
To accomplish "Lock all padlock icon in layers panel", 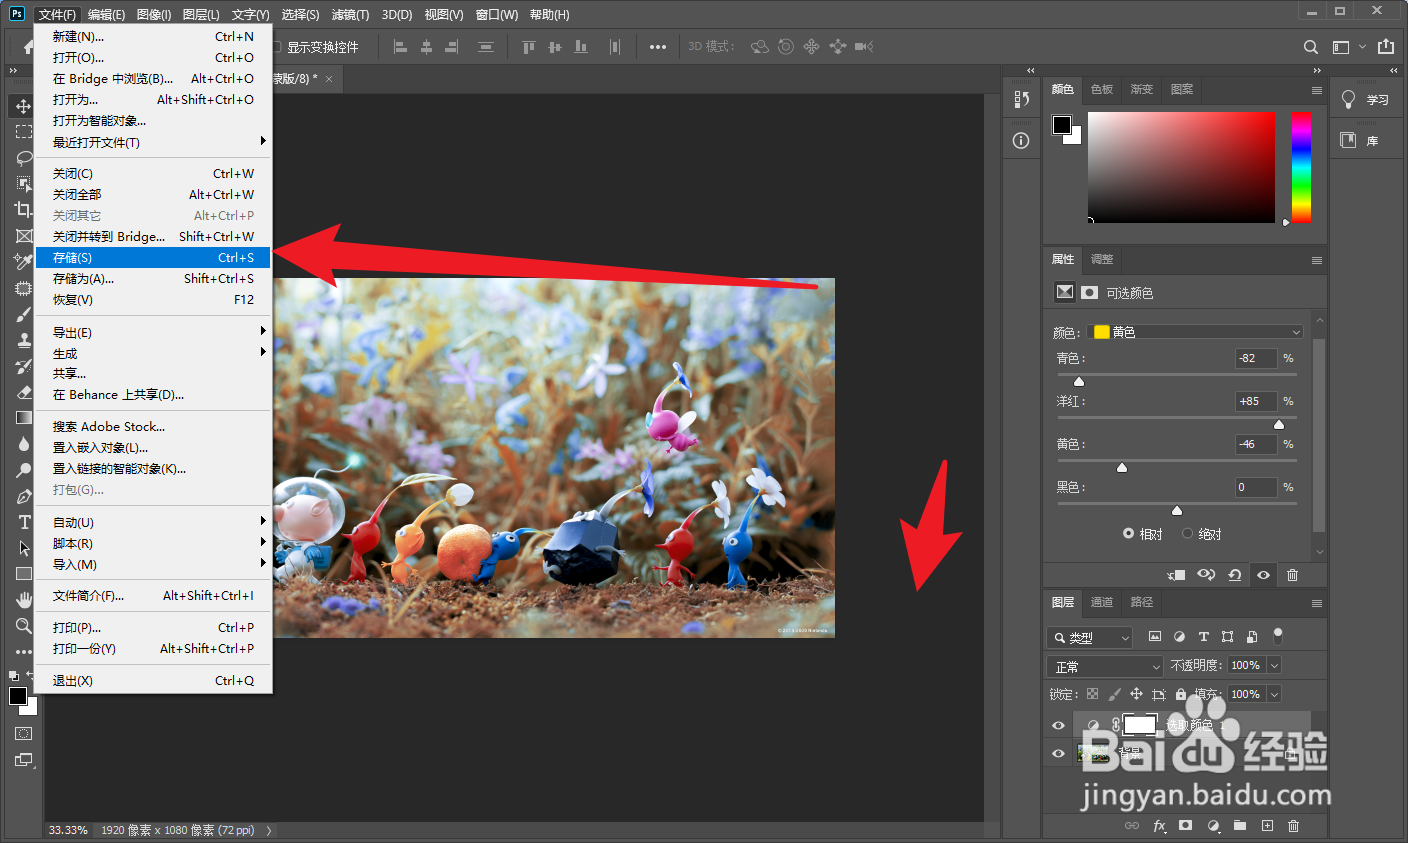I will pos(1180,694).
